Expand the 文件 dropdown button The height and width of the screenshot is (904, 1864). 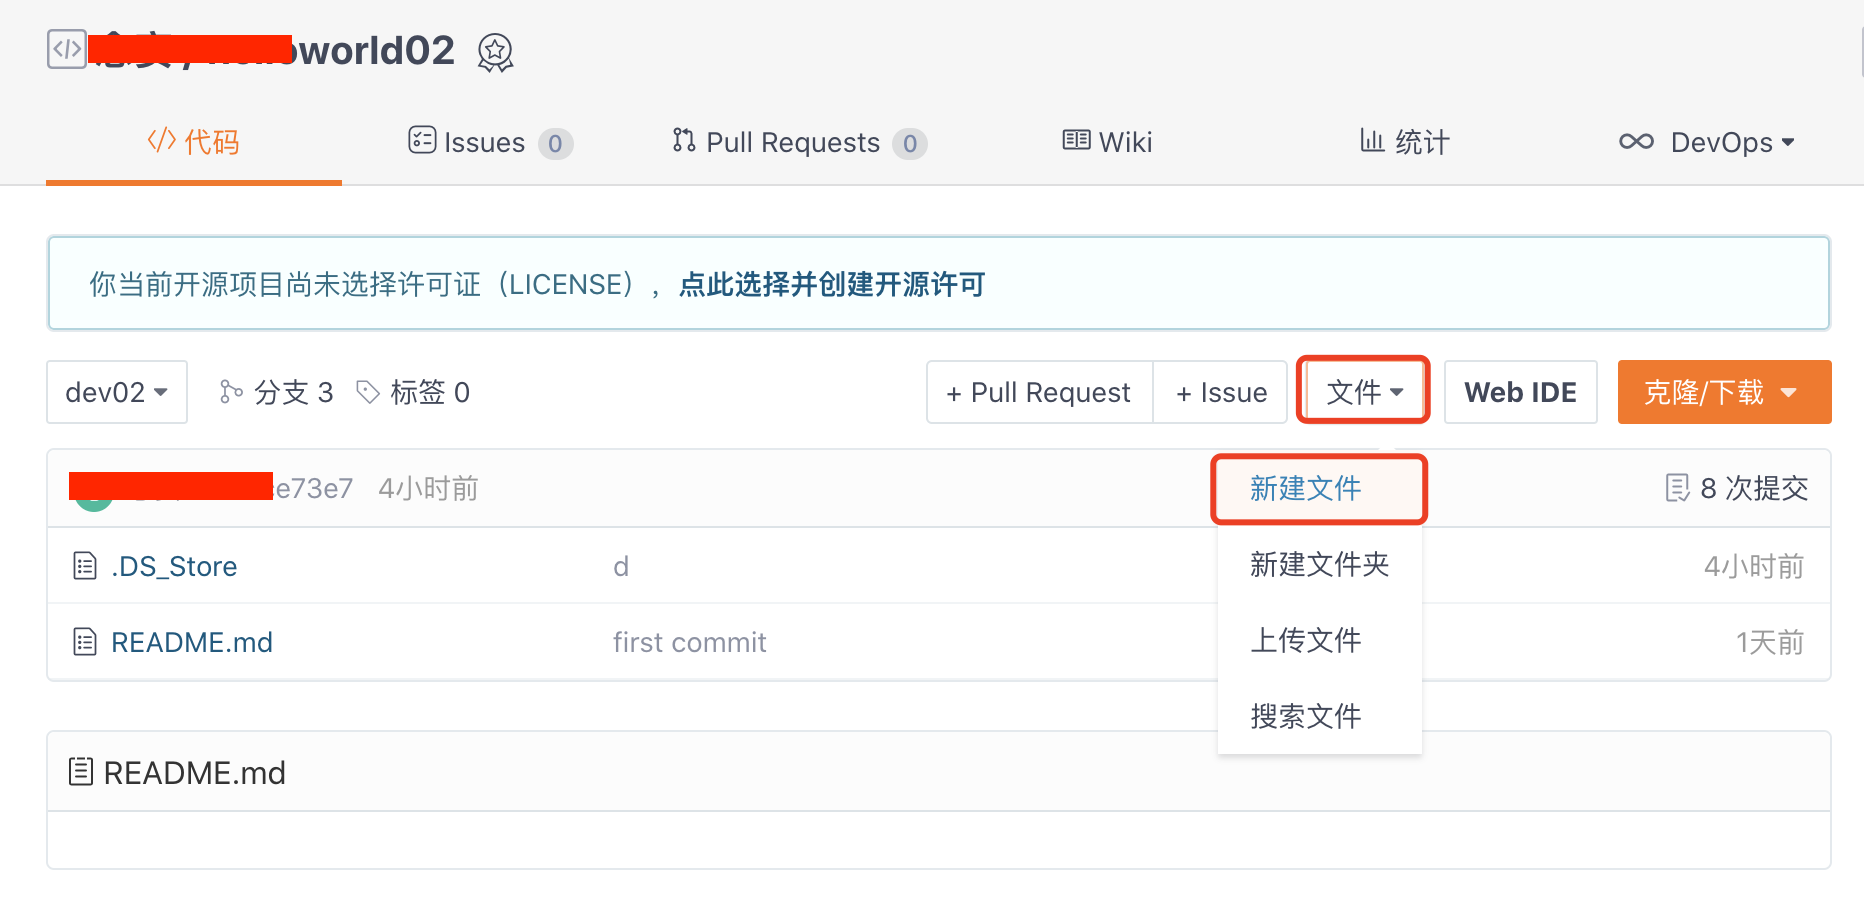coord(1364,392)
